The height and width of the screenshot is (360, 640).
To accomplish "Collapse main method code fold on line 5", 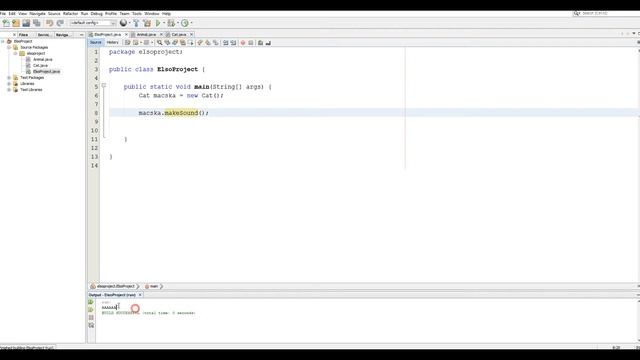I will click(104, 85).
